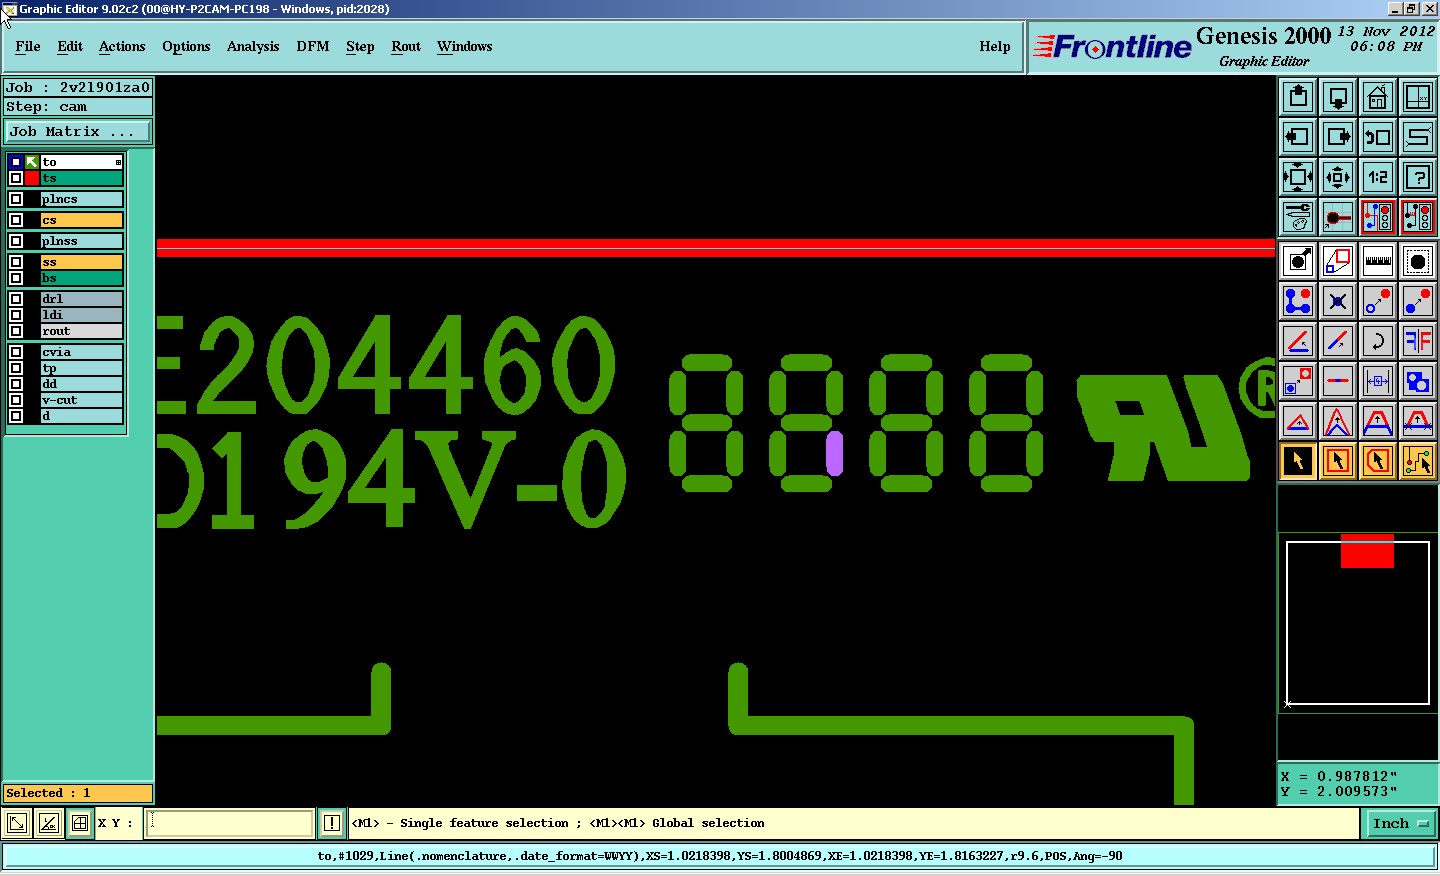The width and height of the screenshot is (1440, 876).
Task: Open the File menu
Action: pyautogui.click(x=28, y=46)
